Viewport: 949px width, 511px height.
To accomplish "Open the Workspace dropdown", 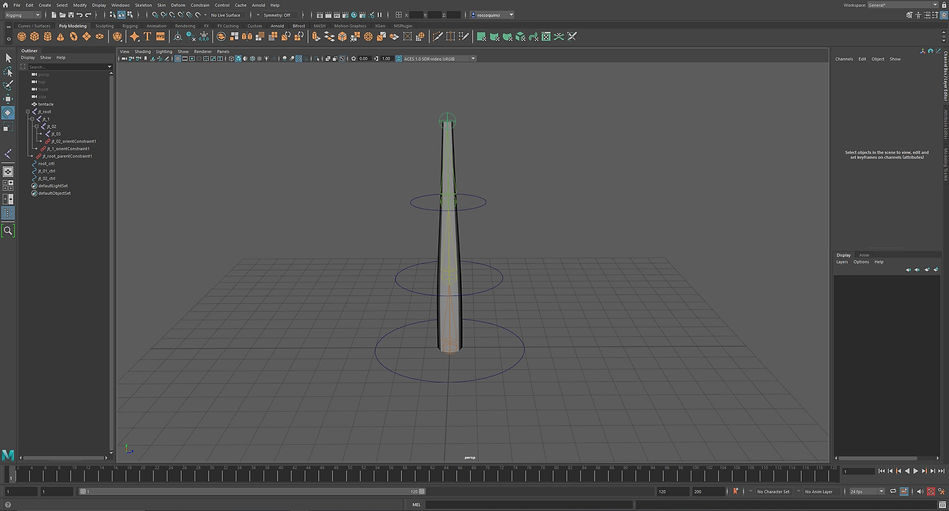I will click(x=904, y=5).
